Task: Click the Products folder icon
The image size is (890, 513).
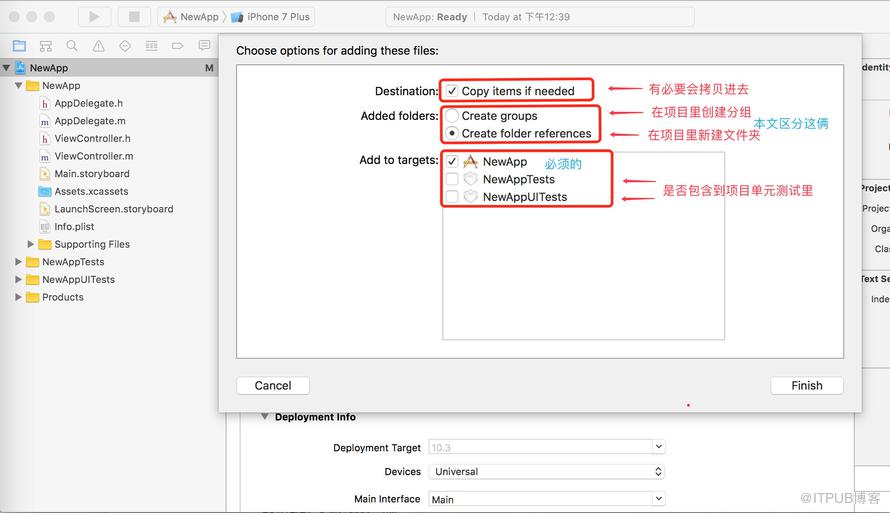Action: pyautogui.click(x=33, y=297)
